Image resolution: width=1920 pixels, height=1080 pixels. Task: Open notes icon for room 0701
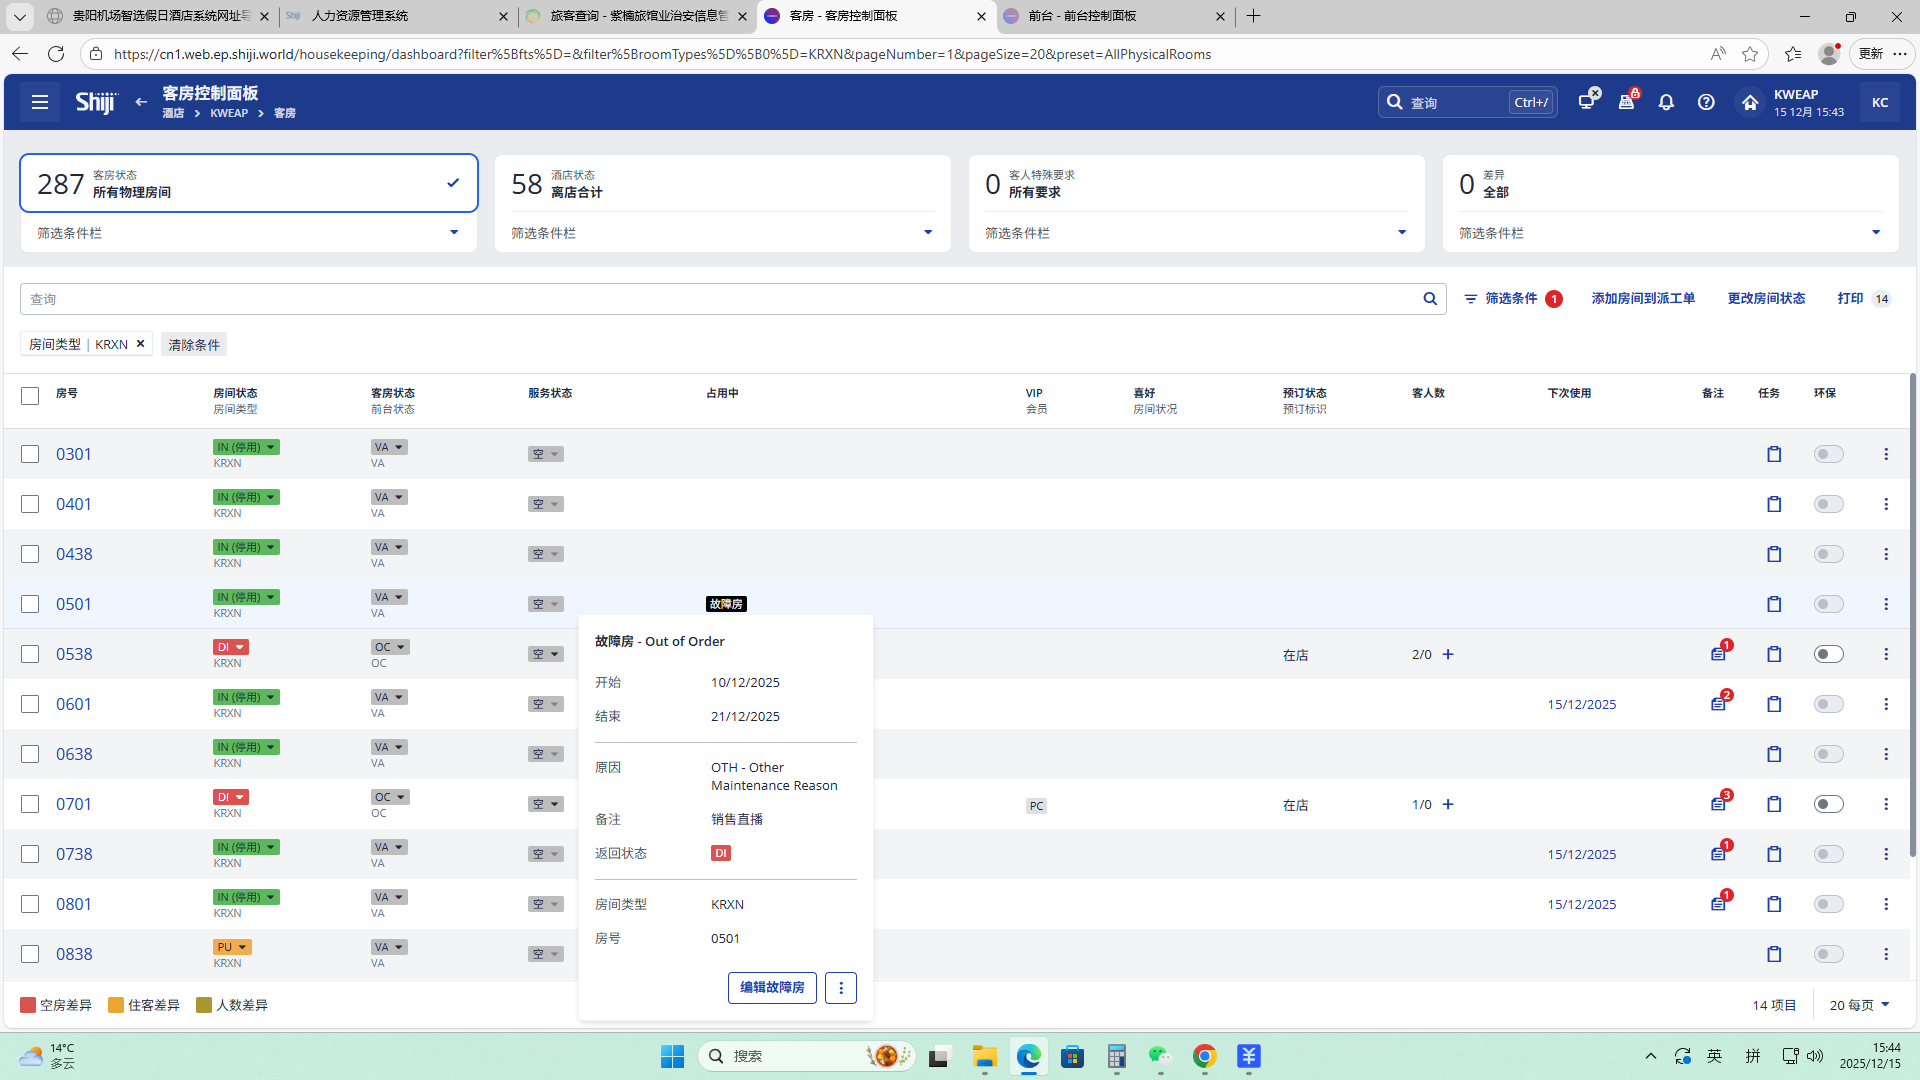[1718, 804]
